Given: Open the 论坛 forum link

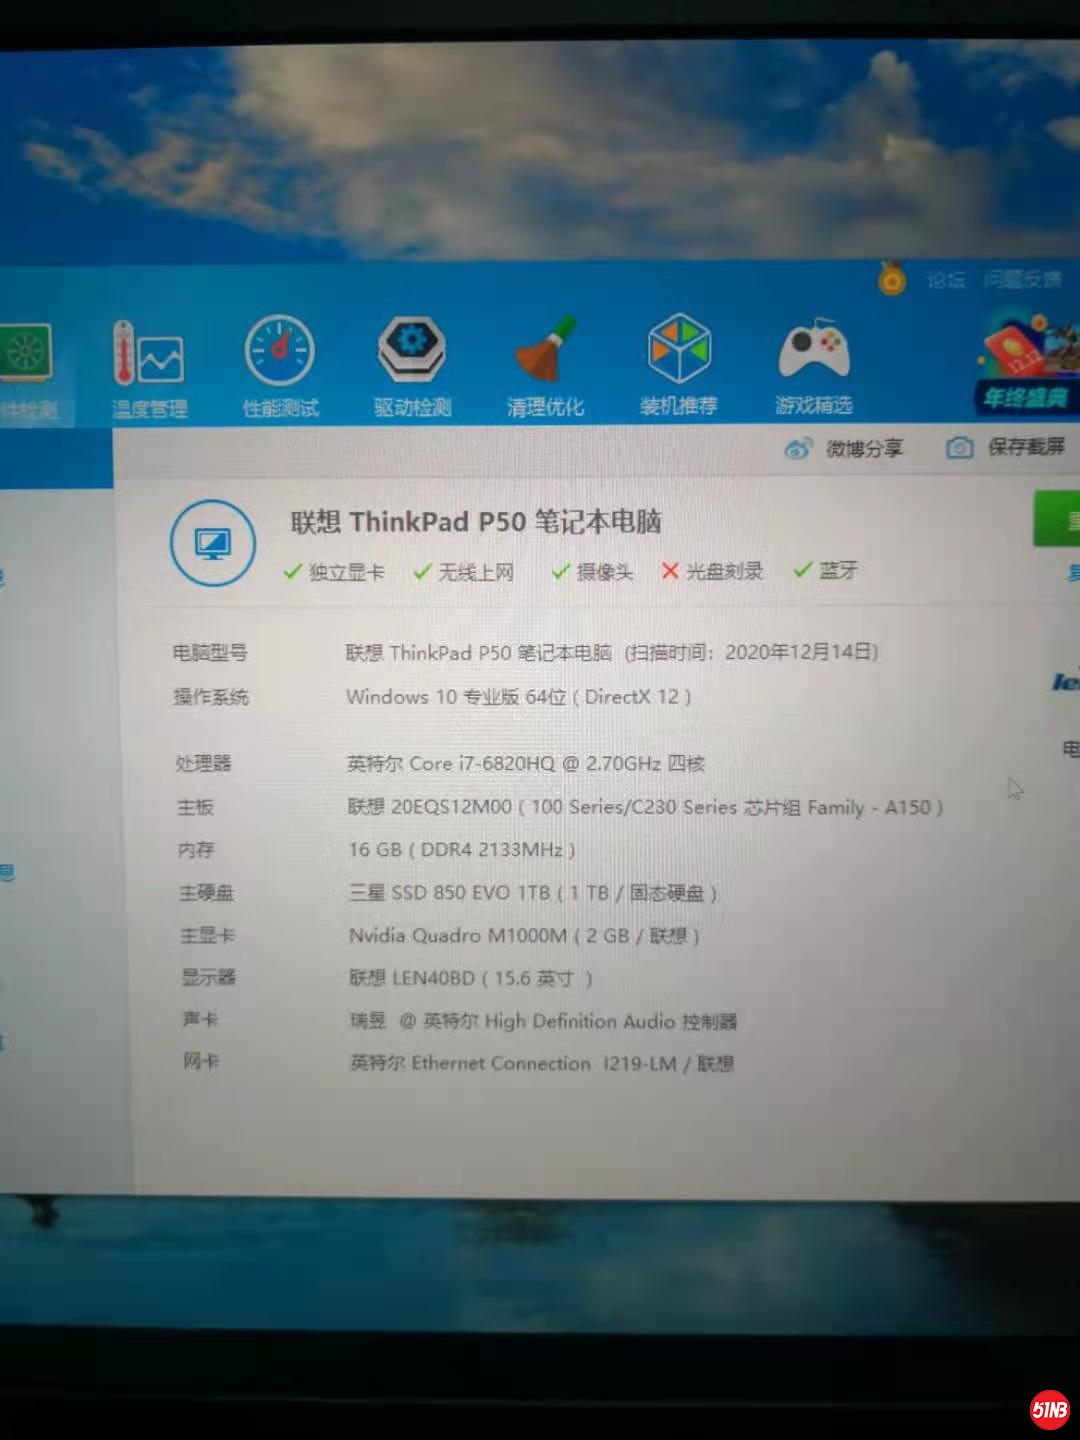Looking at the screenshot, I should point(945,280).
